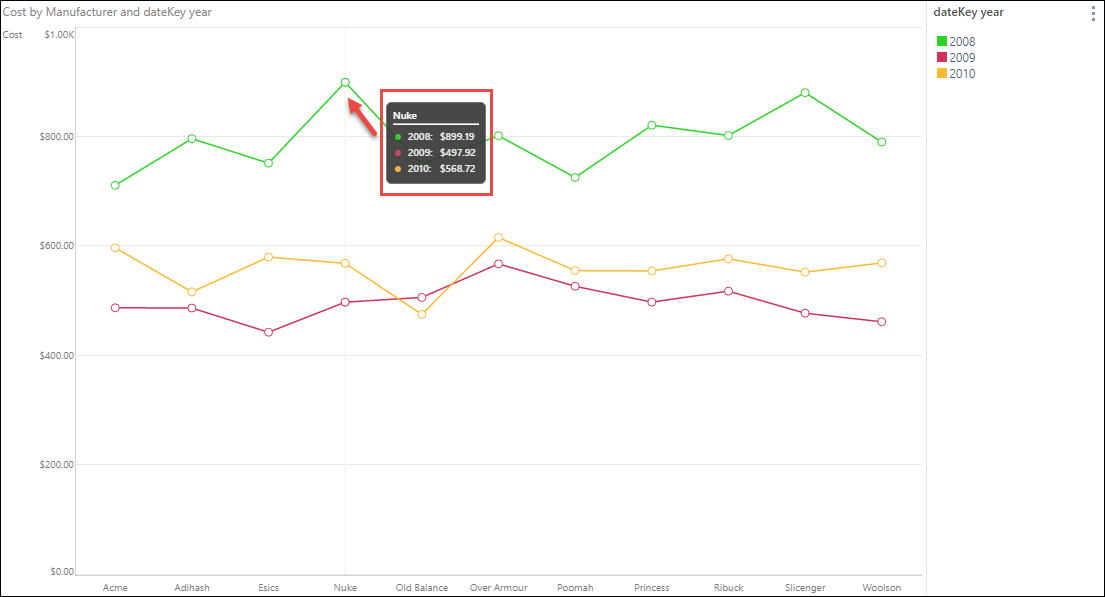Image resolution: width=1105 pixels, height=597 pixels.
Task: Click the green 2008 legend swatch
Action: click(942, 42)
